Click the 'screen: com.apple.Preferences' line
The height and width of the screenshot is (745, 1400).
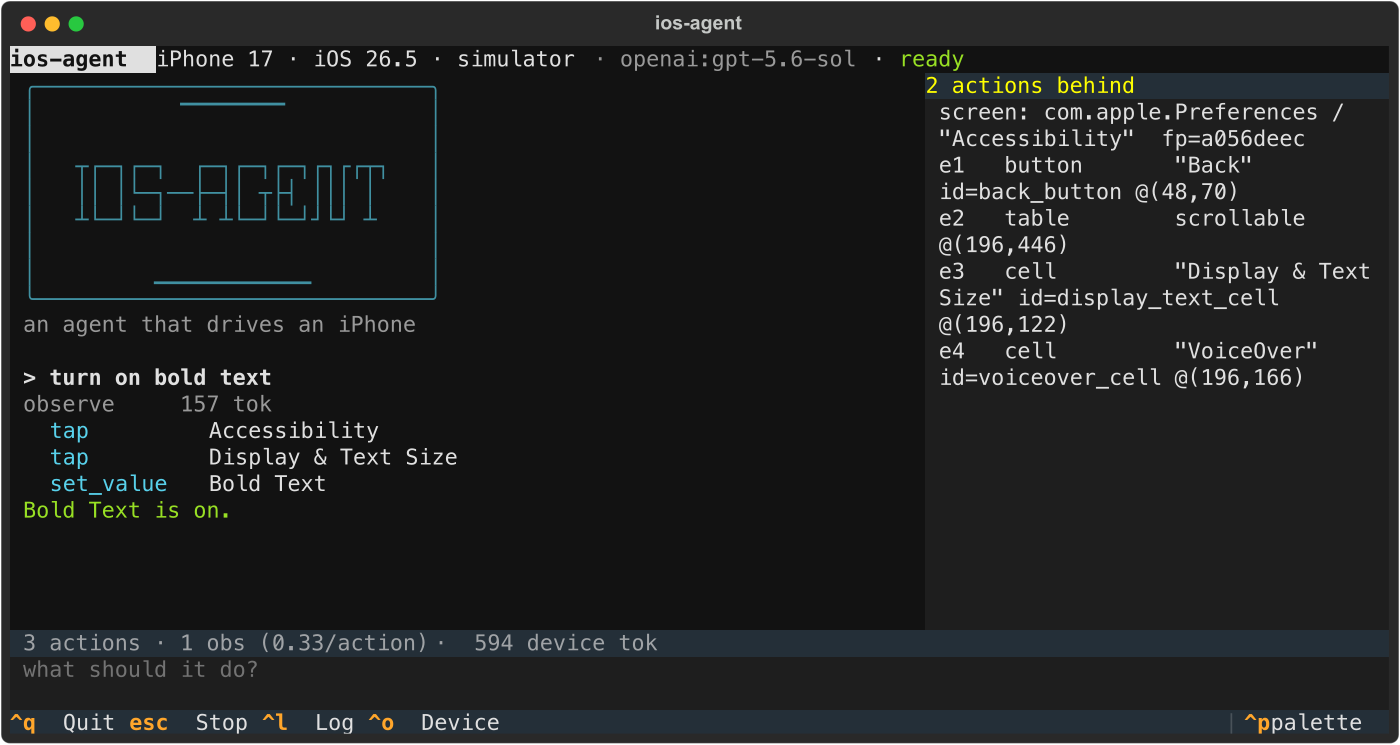point(1141,112)
